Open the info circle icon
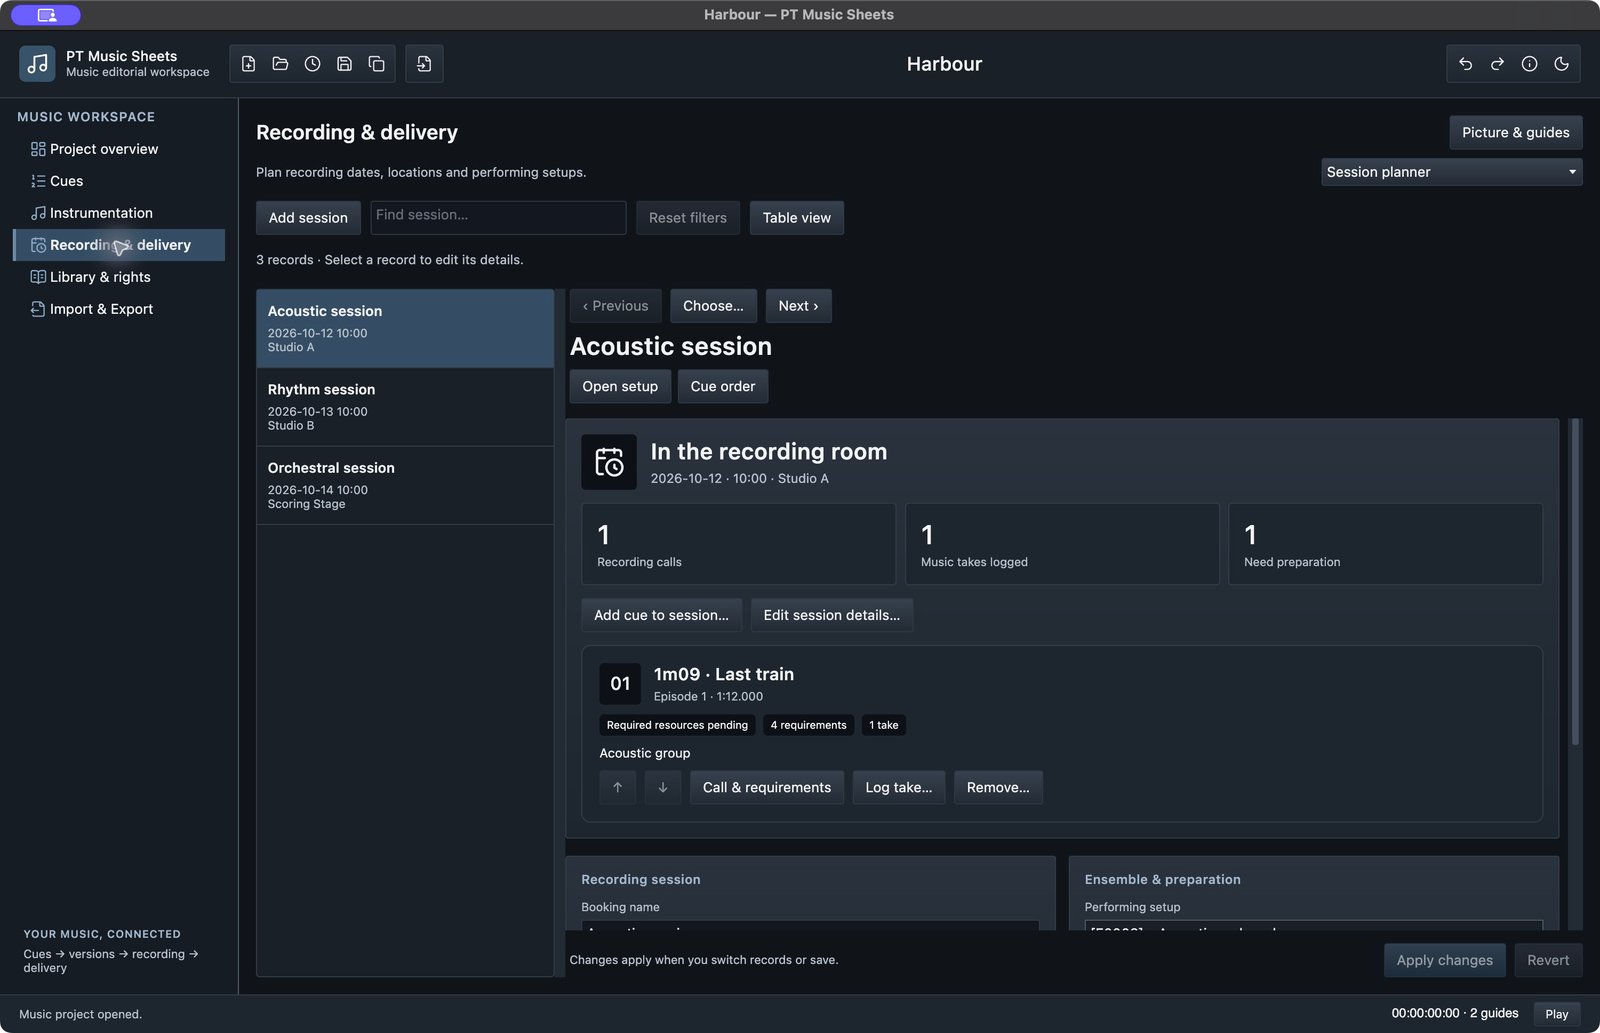 pyautogui.click(x=1530, y=64)
